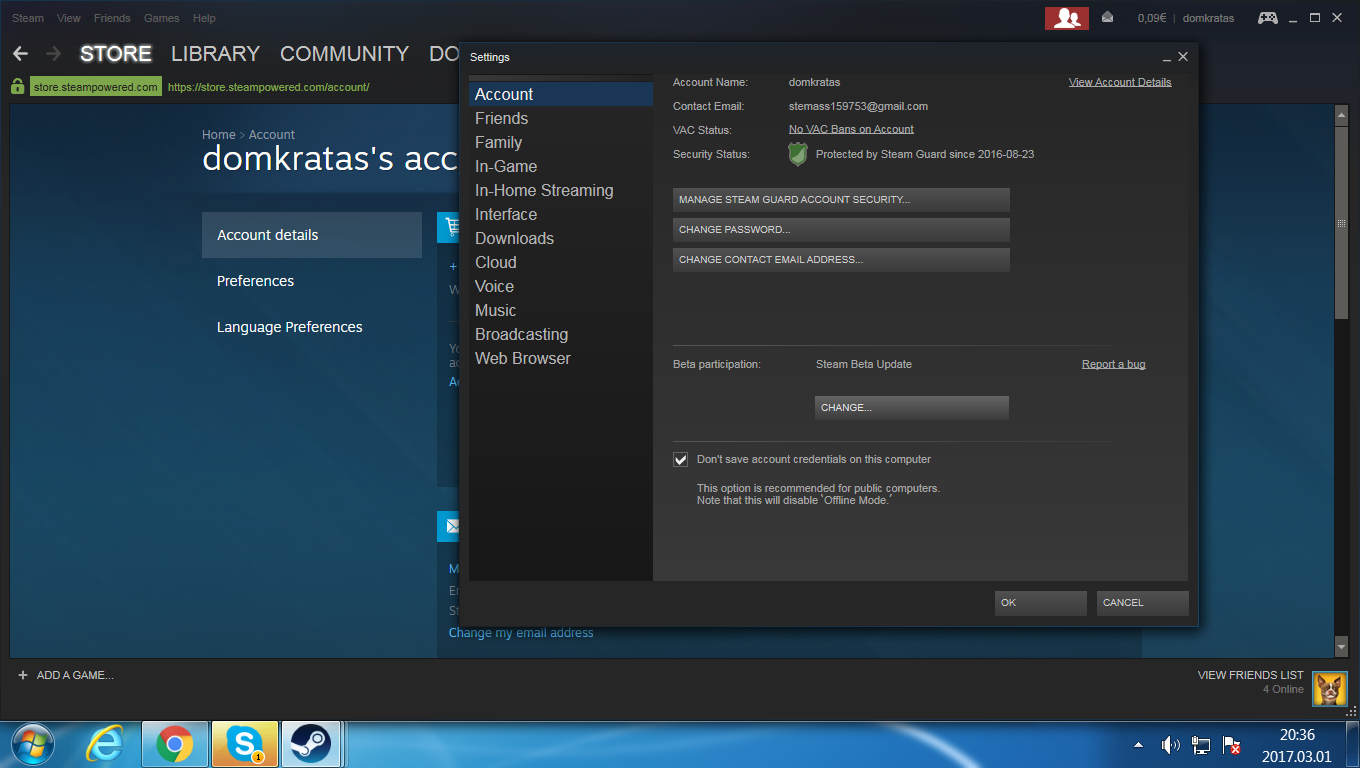1360x768 pixels.
Task: Go to the COMMUNITY tab
Action: click(x=345, y=54)
